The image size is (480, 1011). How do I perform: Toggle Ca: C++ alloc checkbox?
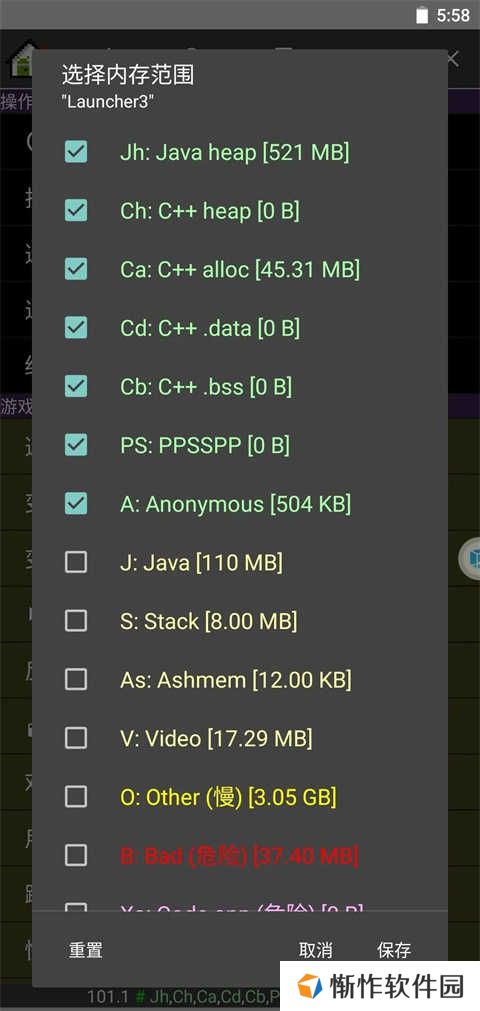point(76,270)
